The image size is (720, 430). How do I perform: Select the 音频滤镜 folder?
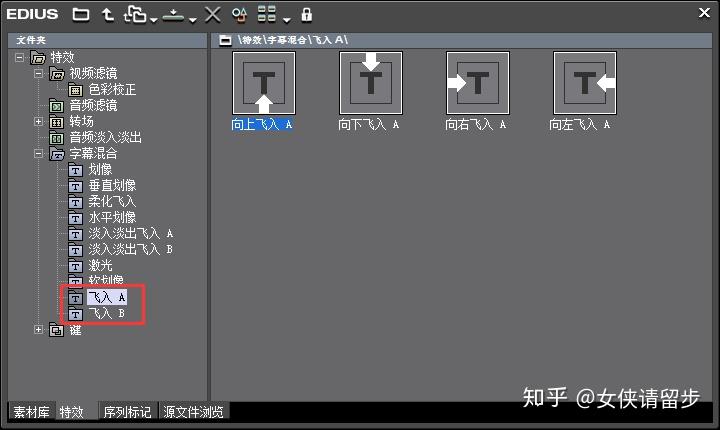tap(93, 105)
